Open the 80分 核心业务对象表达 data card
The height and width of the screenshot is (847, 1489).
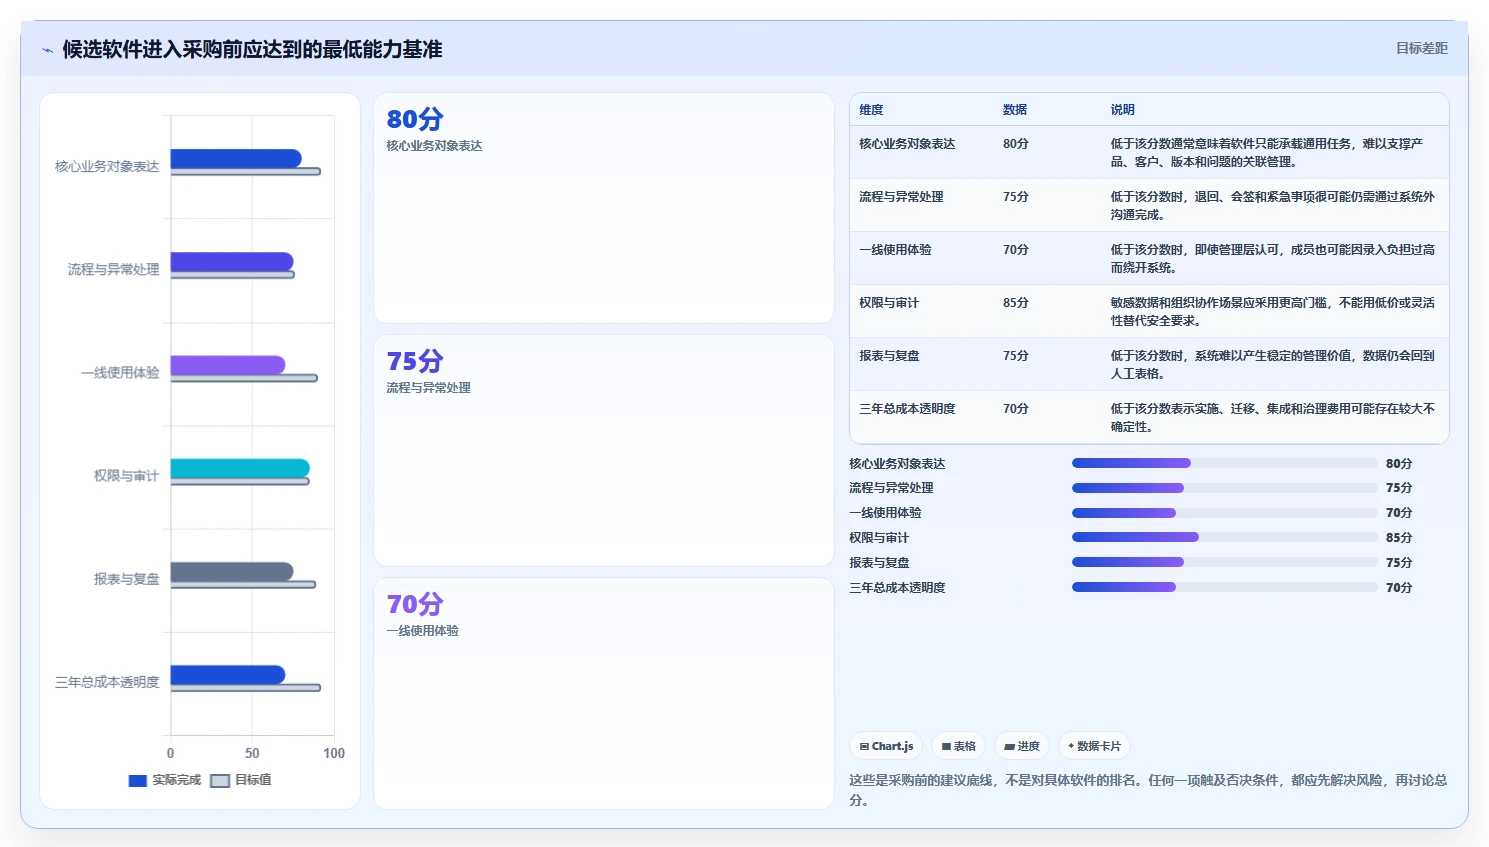604,208
